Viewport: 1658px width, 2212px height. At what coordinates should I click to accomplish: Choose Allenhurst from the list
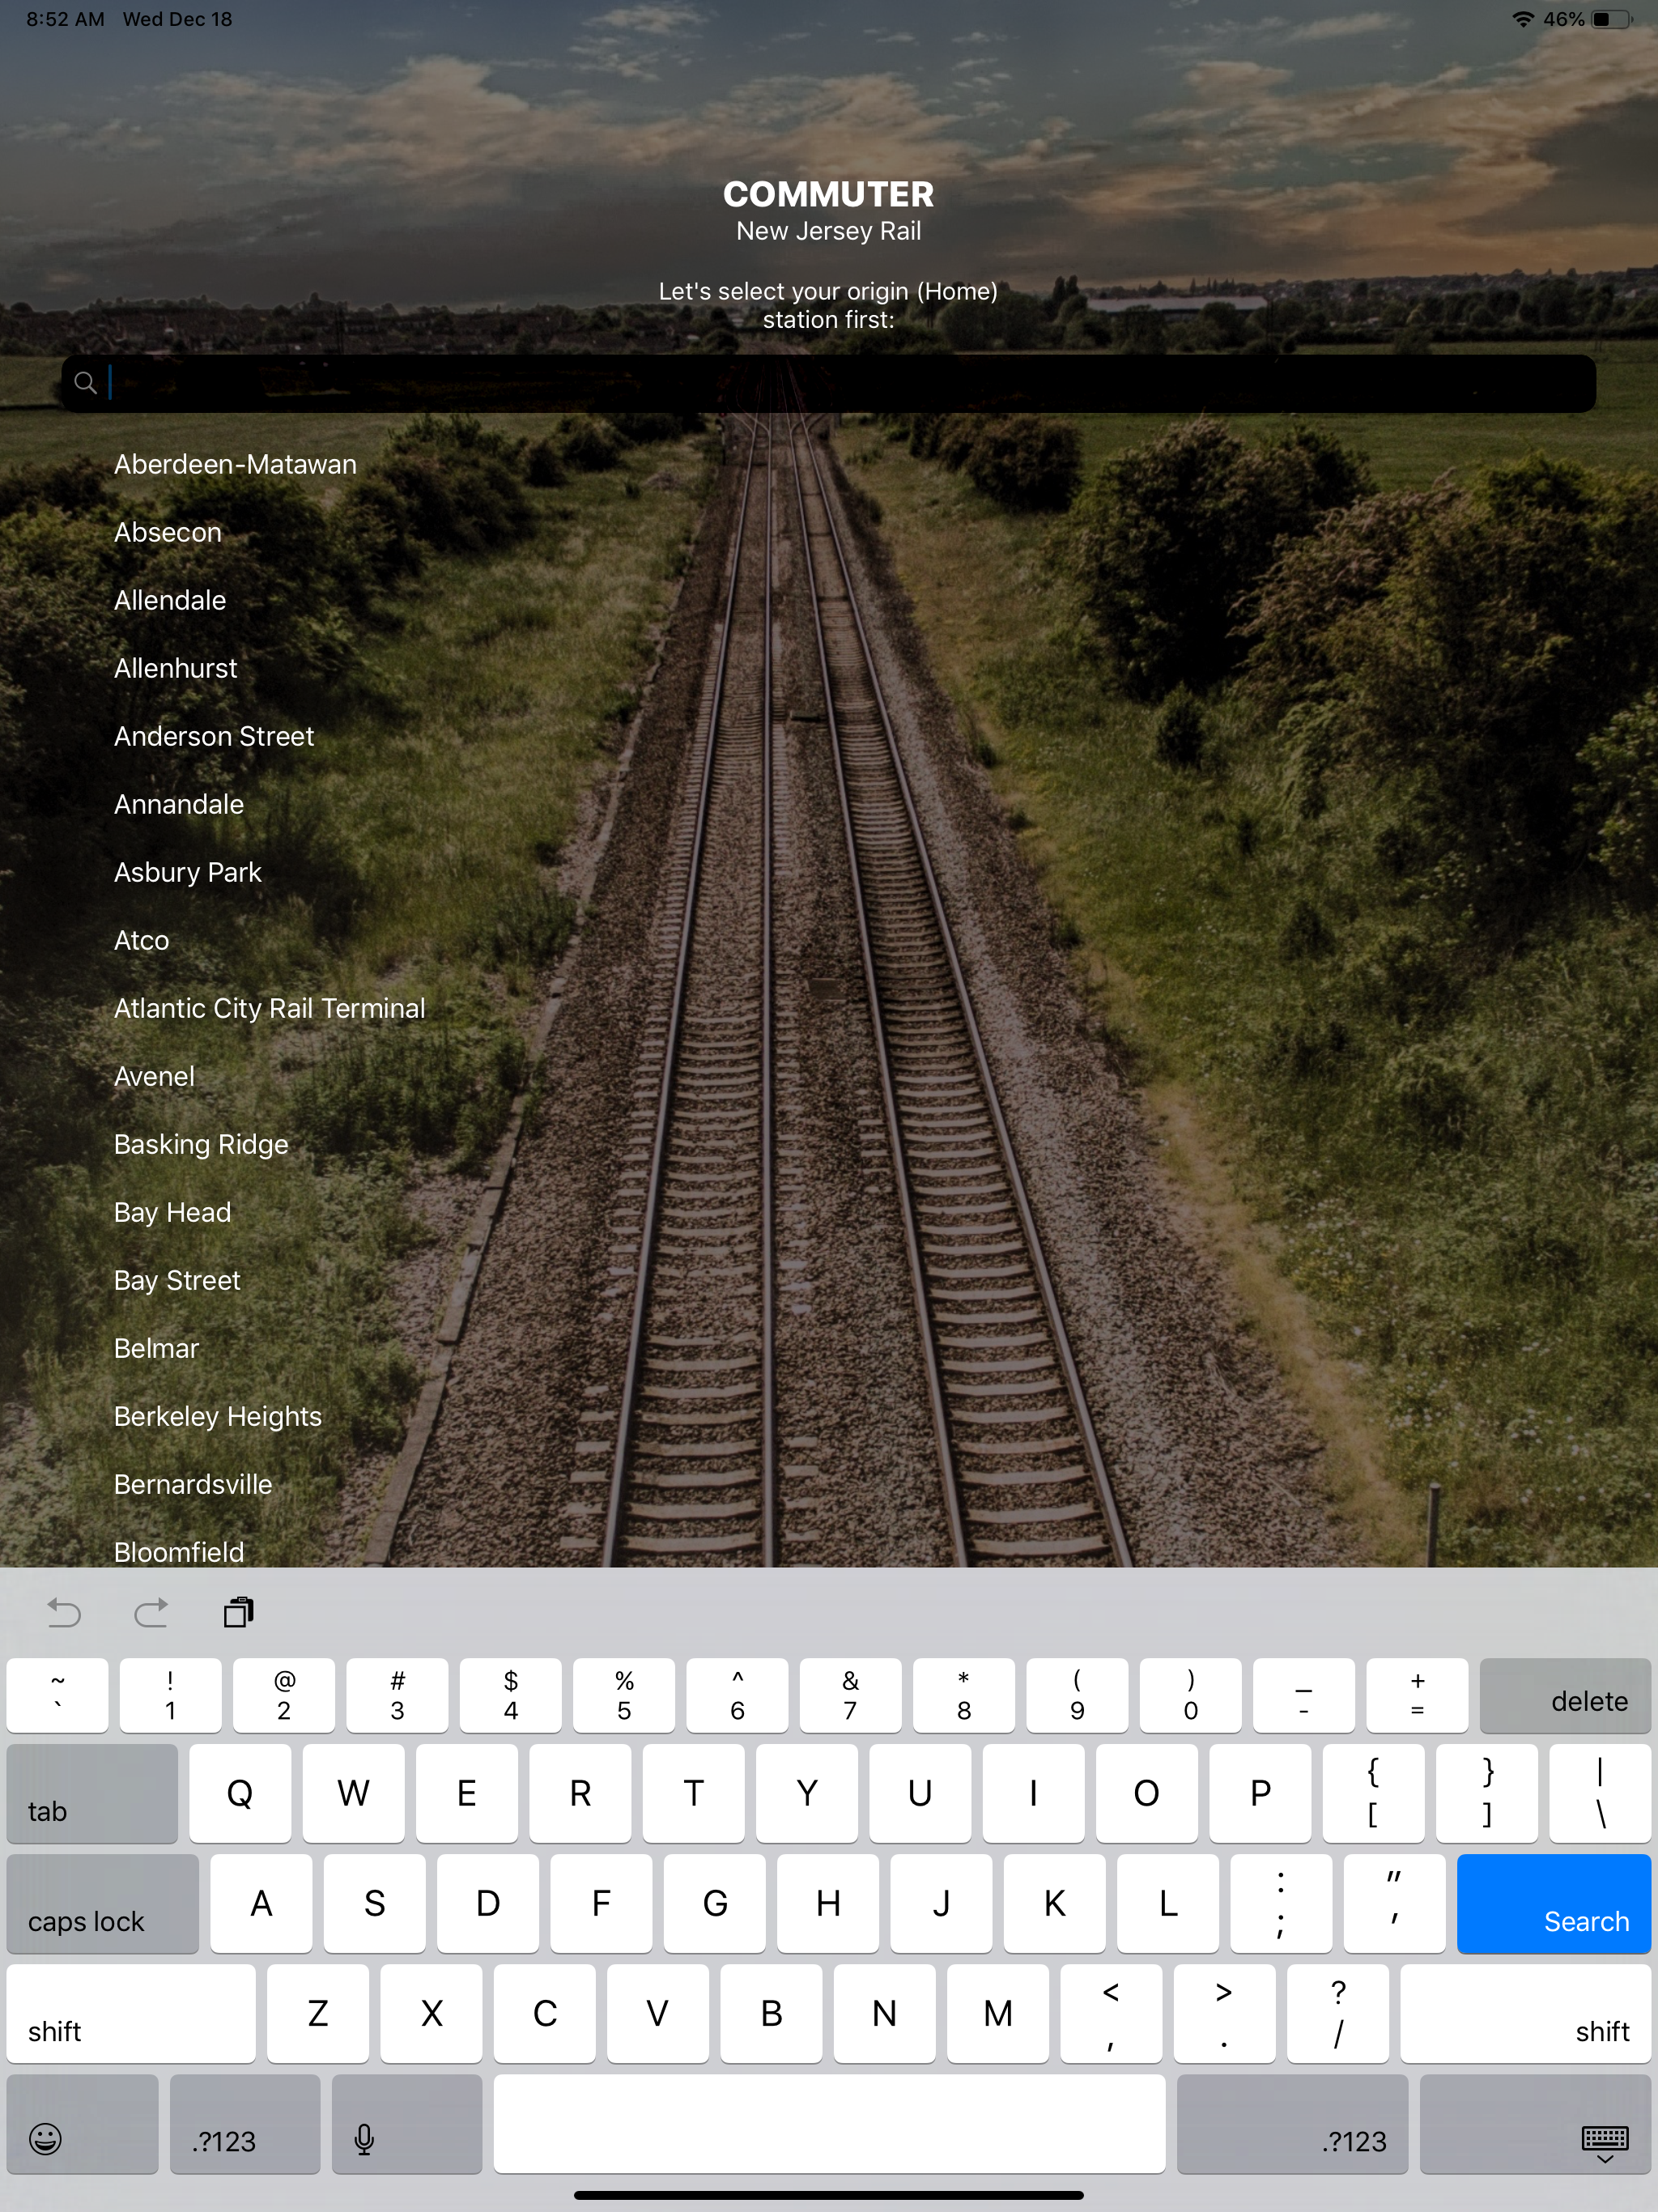[176, 668]
